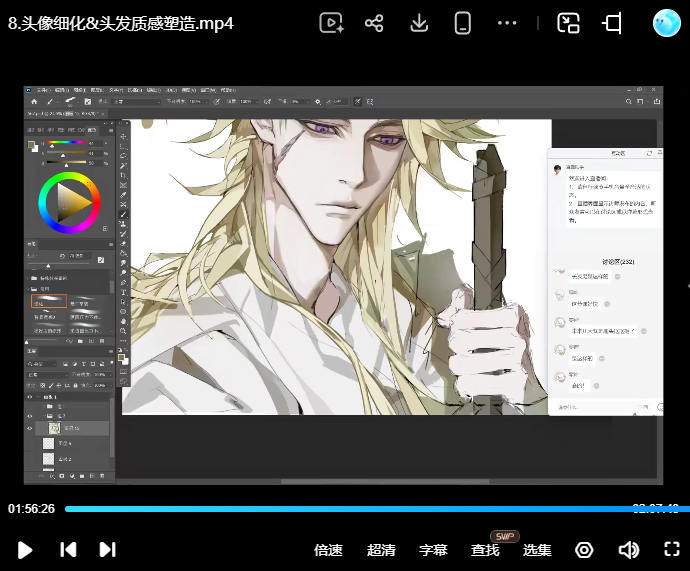690x571 pixels.
Task: Click the Photoshop Home icon
Action: (34, 102)
